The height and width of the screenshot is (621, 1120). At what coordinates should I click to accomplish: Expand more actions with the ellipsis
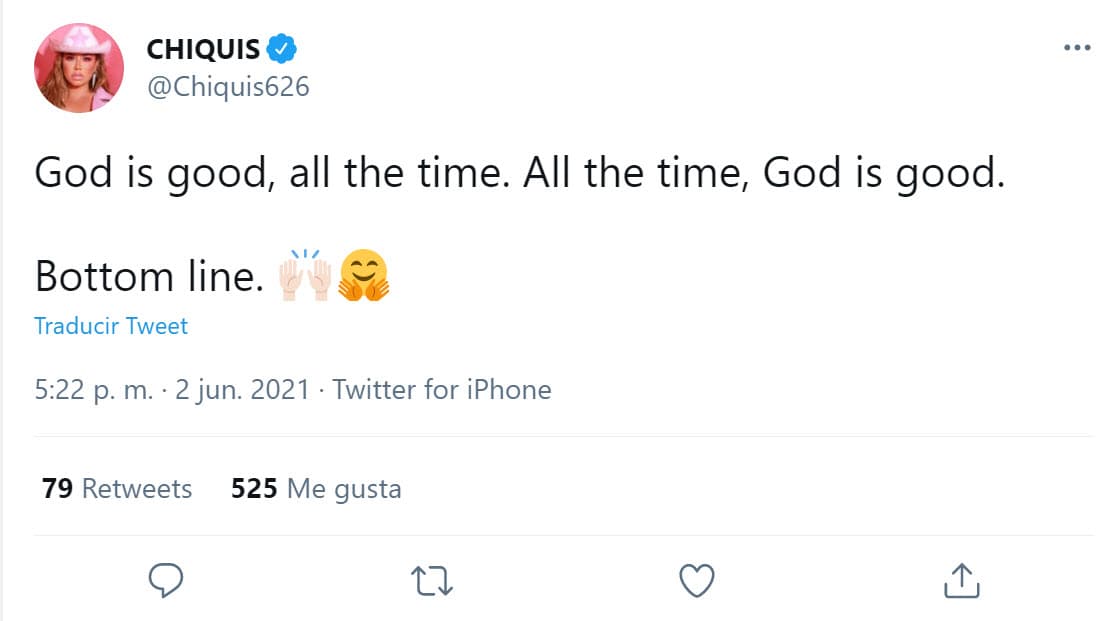tap(1077, 46)
